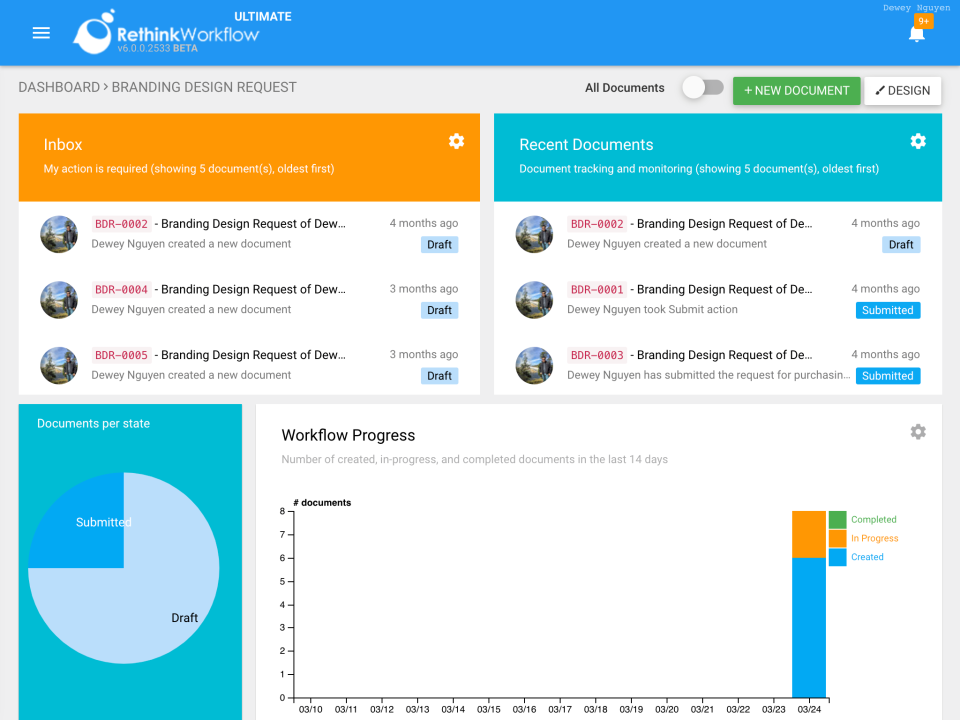Viewport: 960px width, 720px height.
Task: Open the Recent Documents settings gear
Action: point(918,141)
